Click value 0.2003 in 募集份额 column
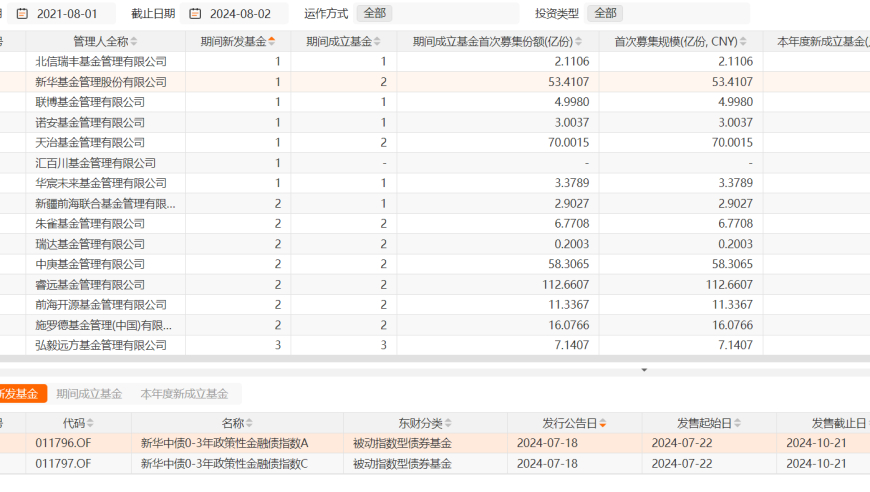The width and height of the screenshot is (870, 492). pos(571,244)
